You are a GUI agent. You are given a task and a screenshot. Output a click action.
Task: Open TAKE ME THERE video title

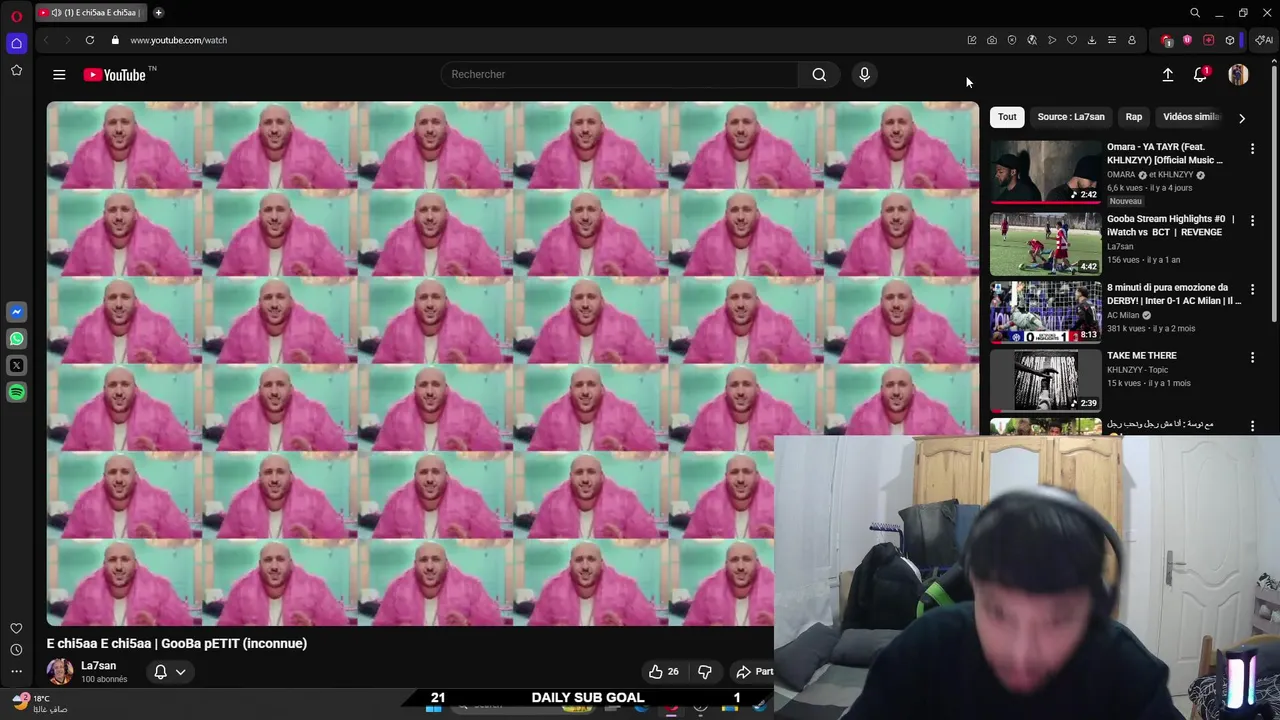1142,356
